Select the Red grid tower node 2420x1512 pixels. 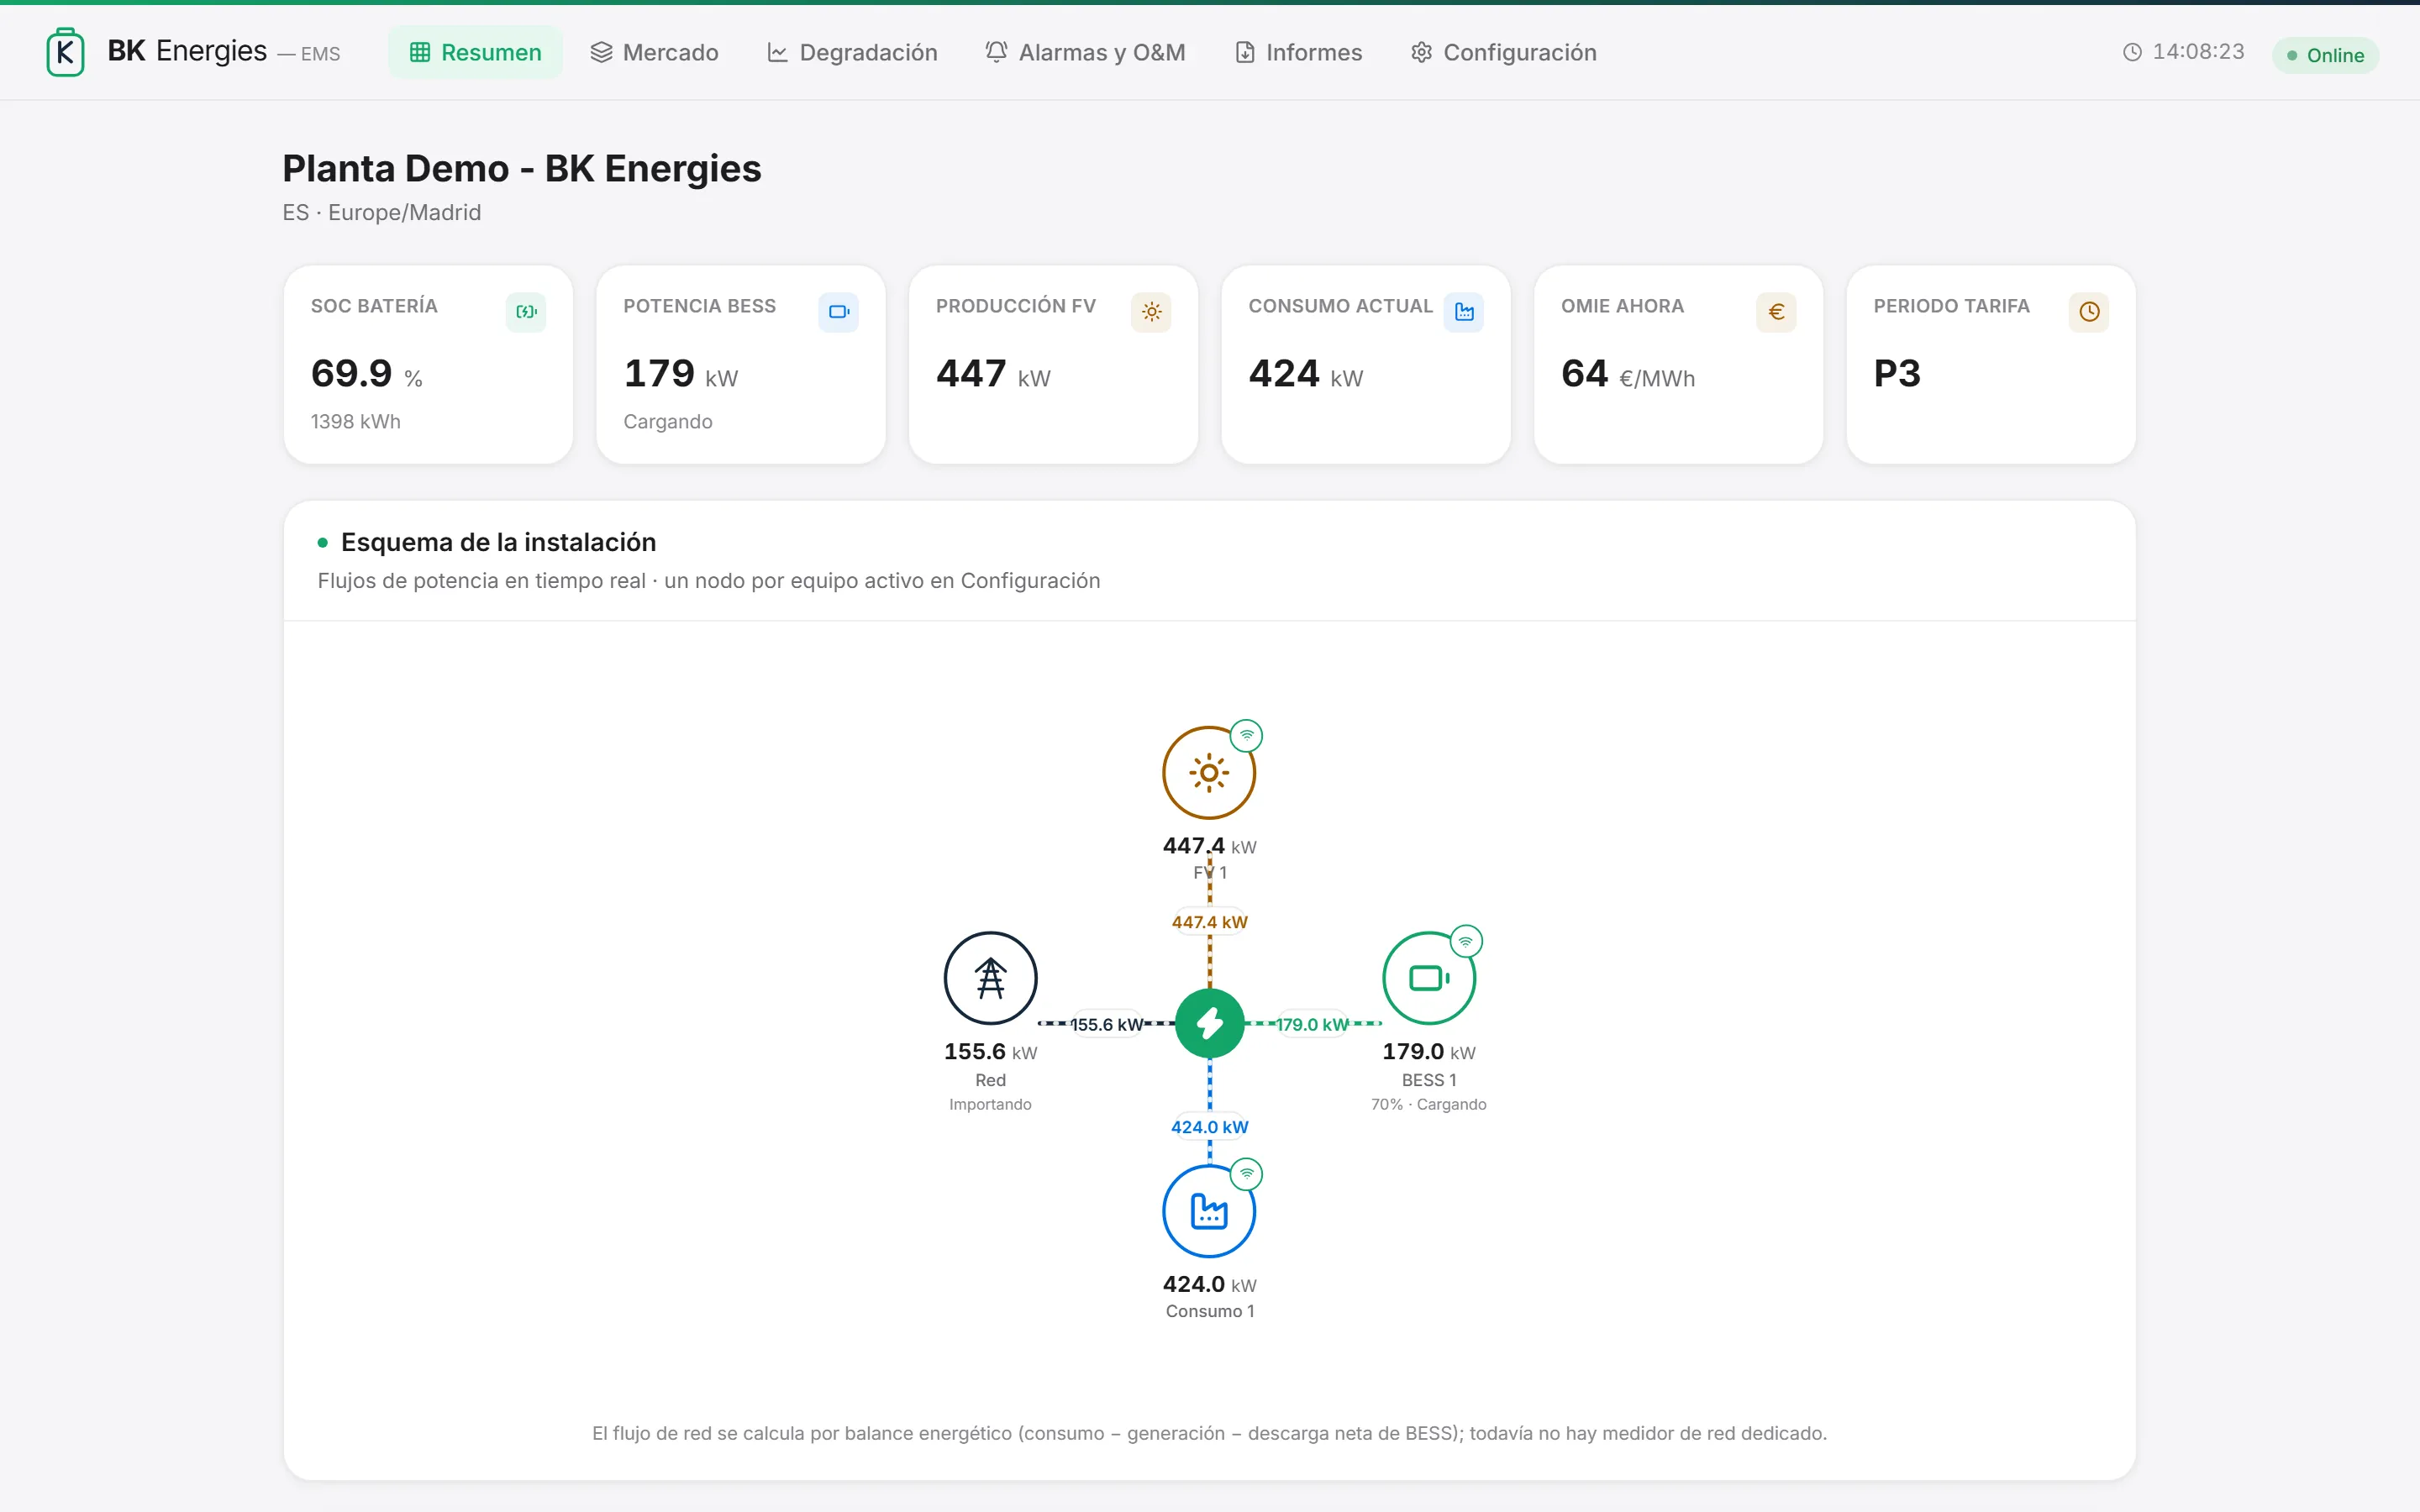click(990, 978)
